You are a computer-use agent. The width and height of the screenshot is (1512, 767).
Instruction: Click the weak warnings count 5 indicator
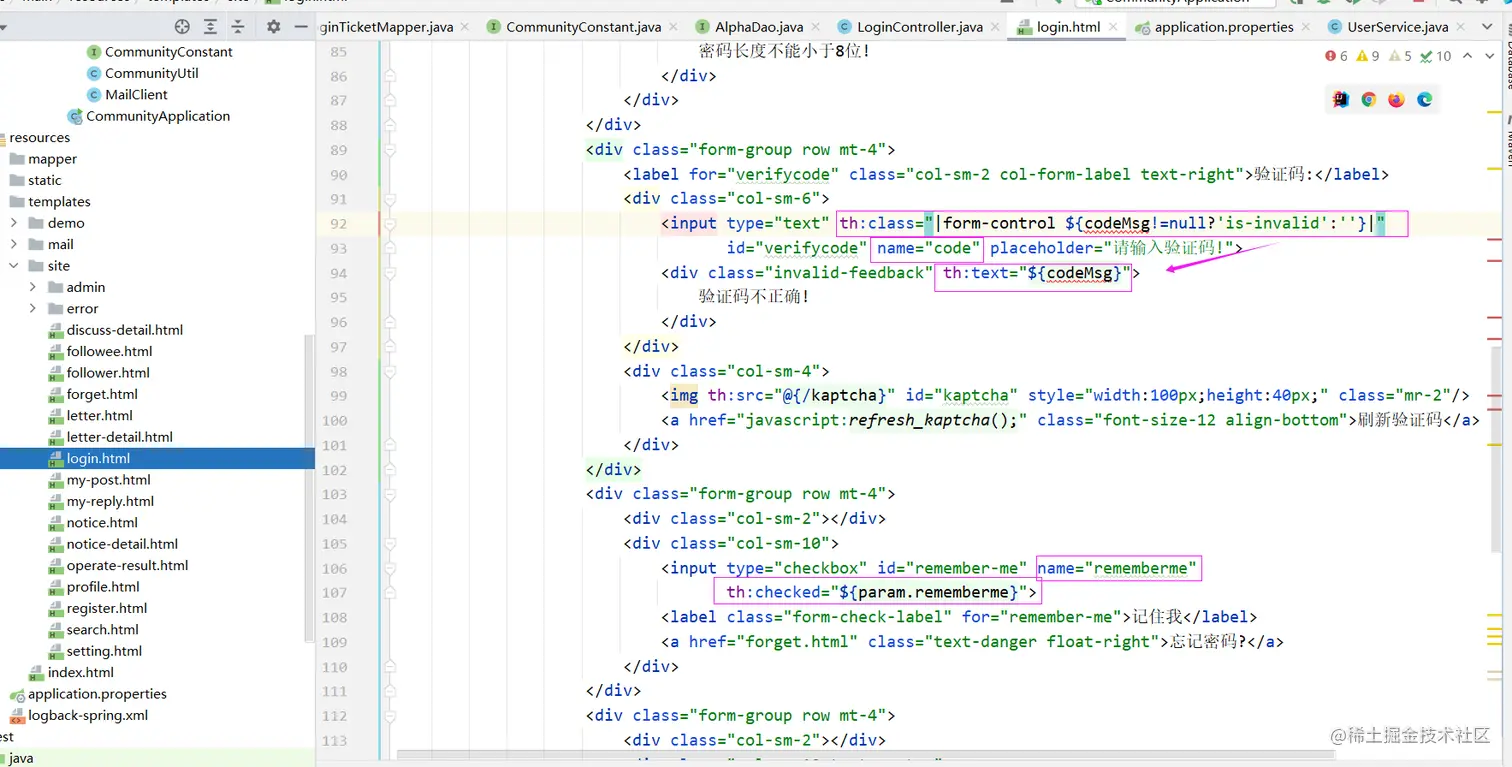pyautogui.click(x=1401, y=56)
